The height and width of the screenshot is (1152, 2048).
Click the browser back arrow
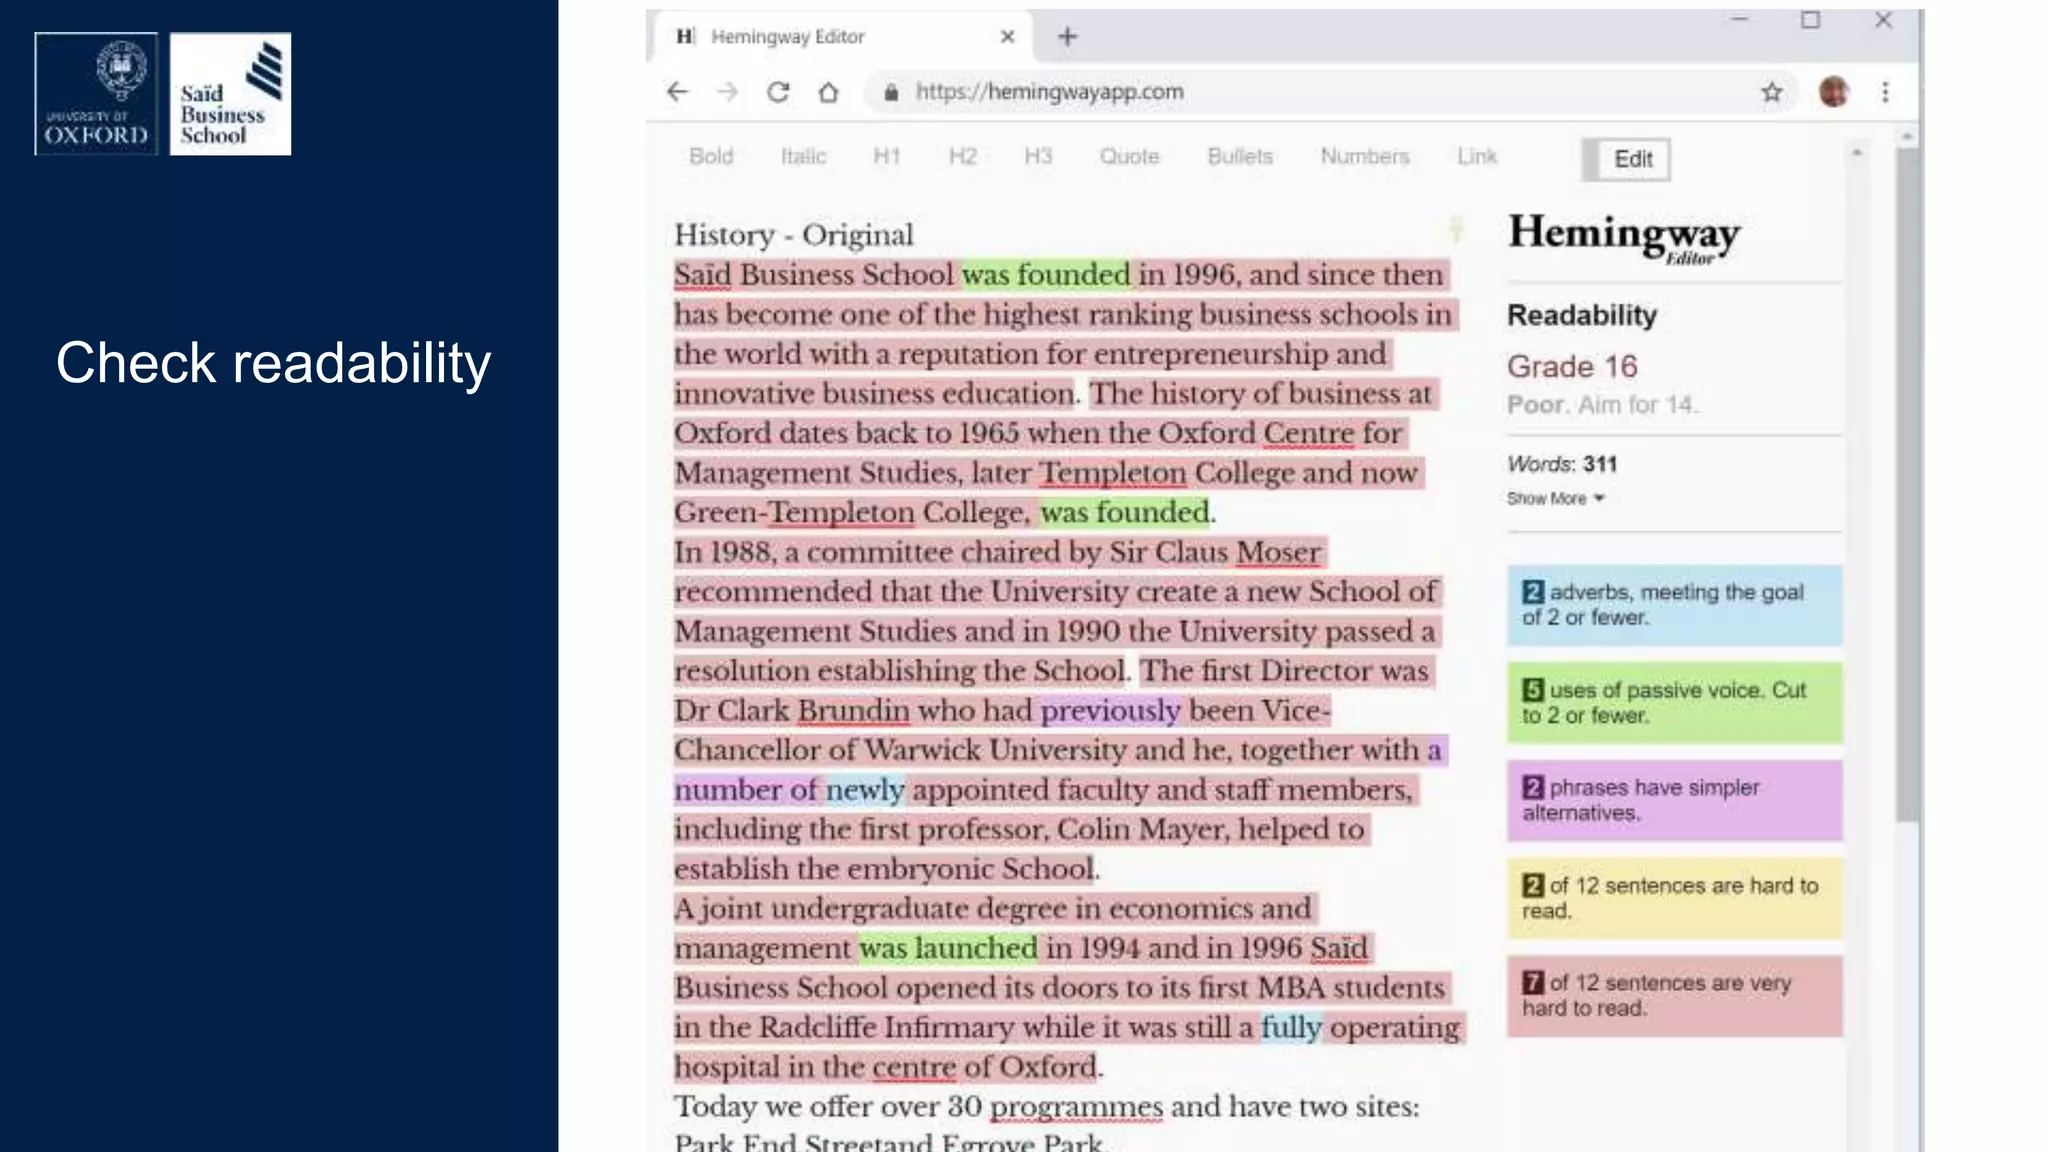[678, 92]
